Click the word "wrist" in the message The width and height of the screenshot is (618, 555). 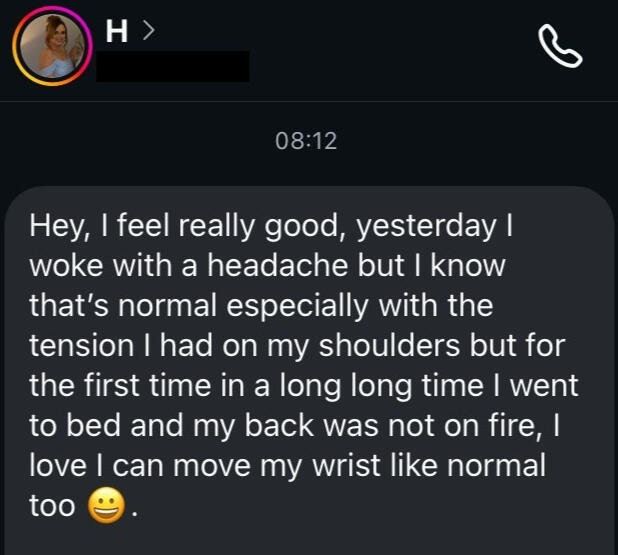point(346,465)
